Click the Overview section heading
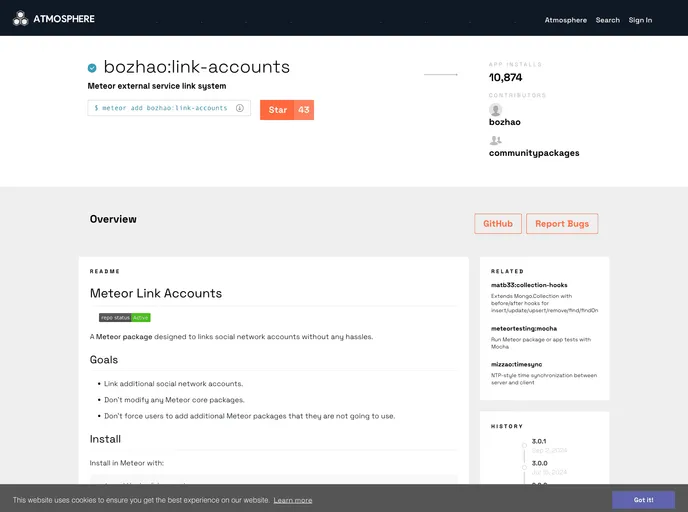Screen dimensions: 688x512 coord(113,219)
